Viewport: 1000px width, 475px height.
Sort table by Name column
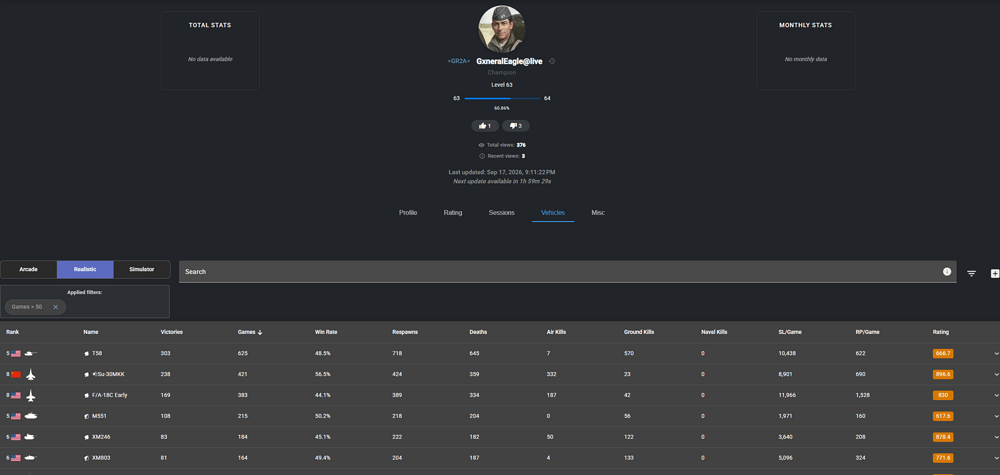click(x=91, y=332)
